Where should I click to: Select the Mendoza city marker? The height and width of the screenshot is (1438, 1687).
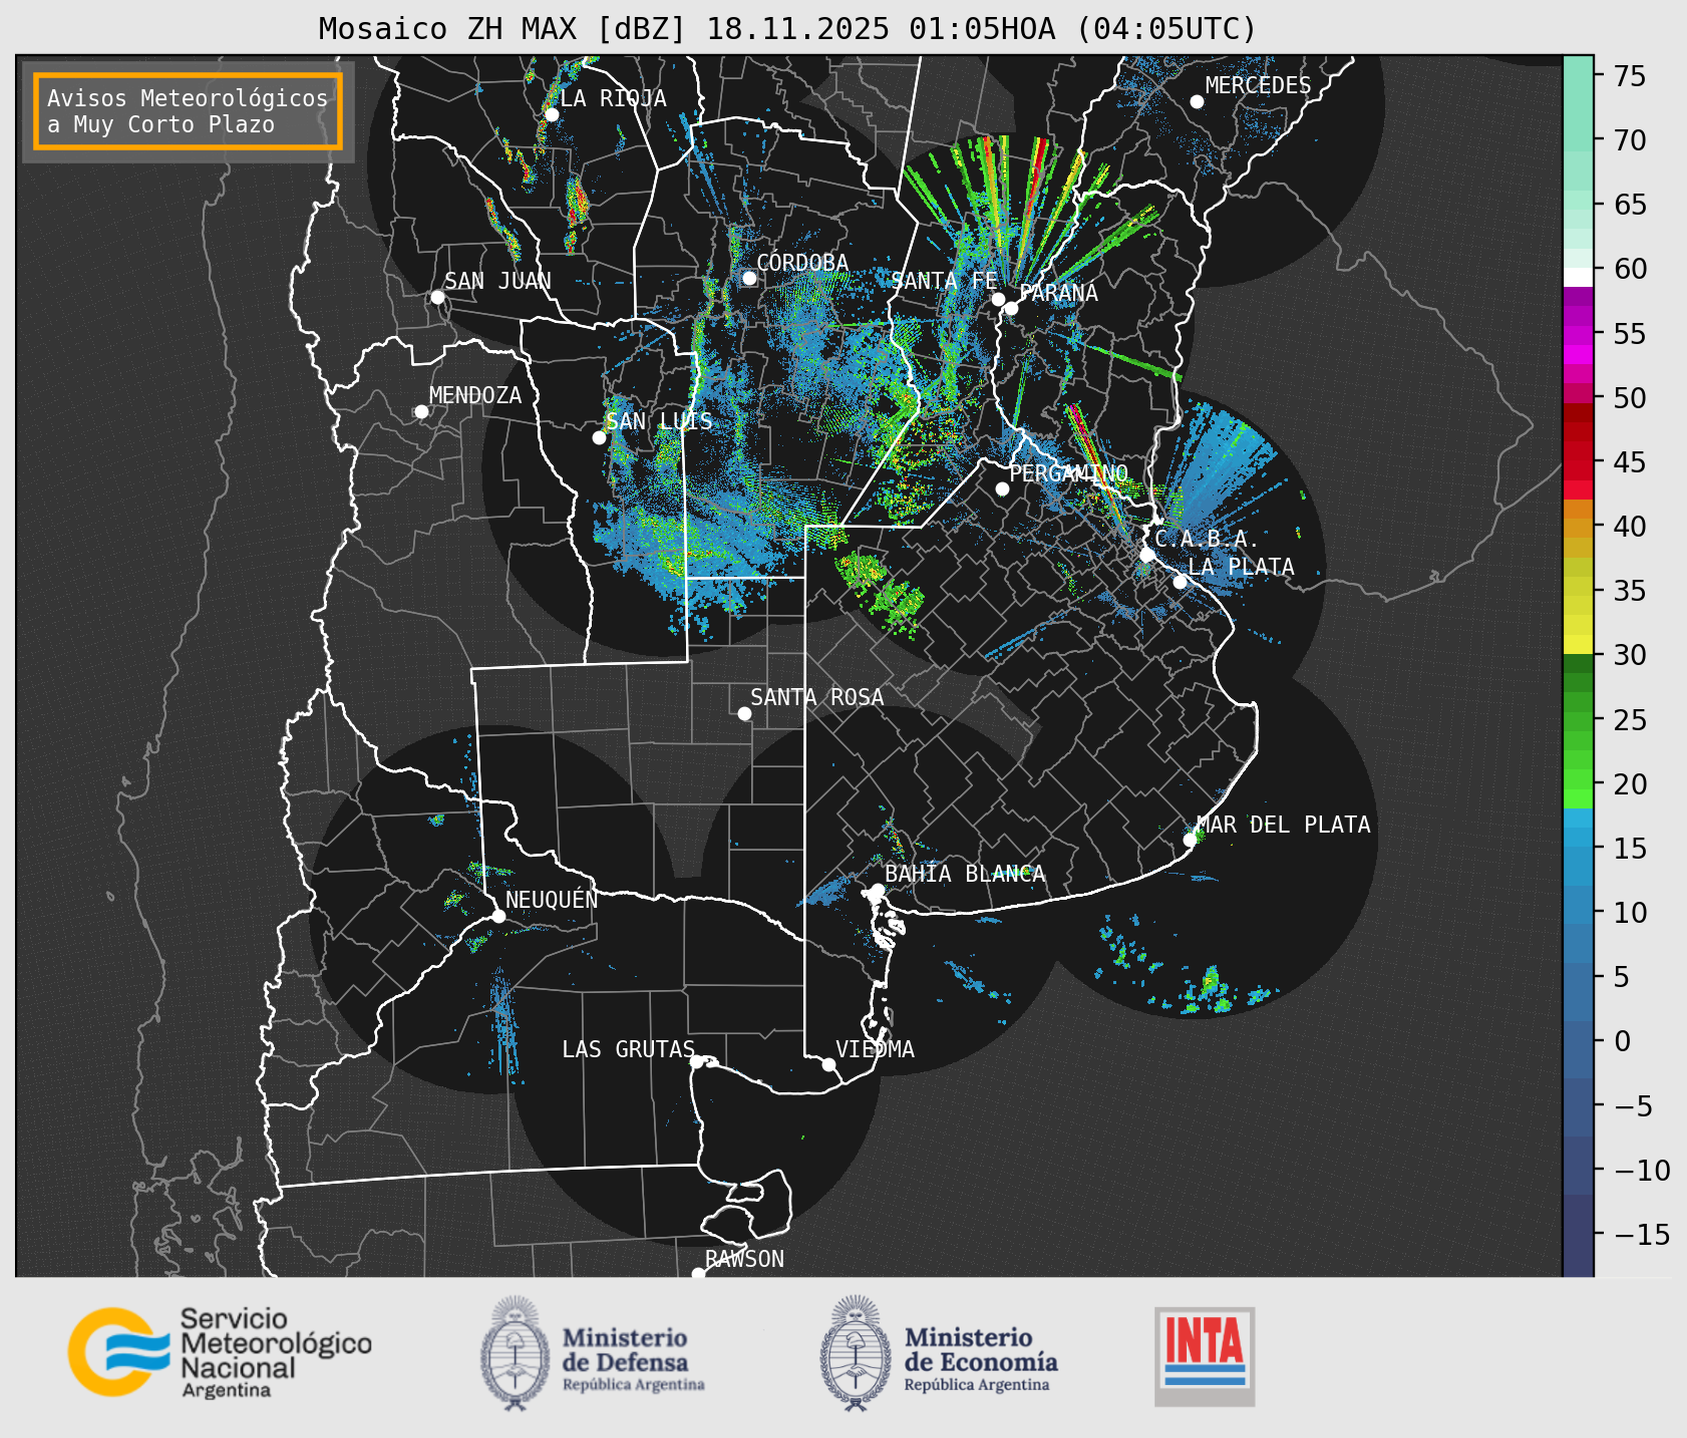click(x=421, y=412)
